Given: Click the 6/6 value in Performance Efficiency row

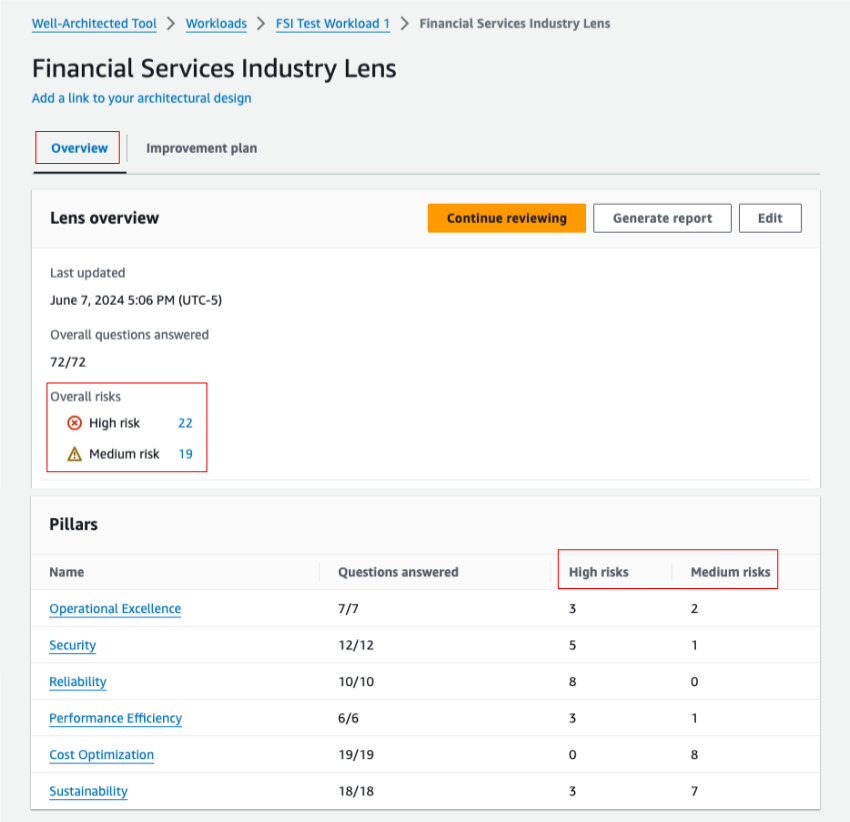Looking at the screenshot, I should coord(348,718).
